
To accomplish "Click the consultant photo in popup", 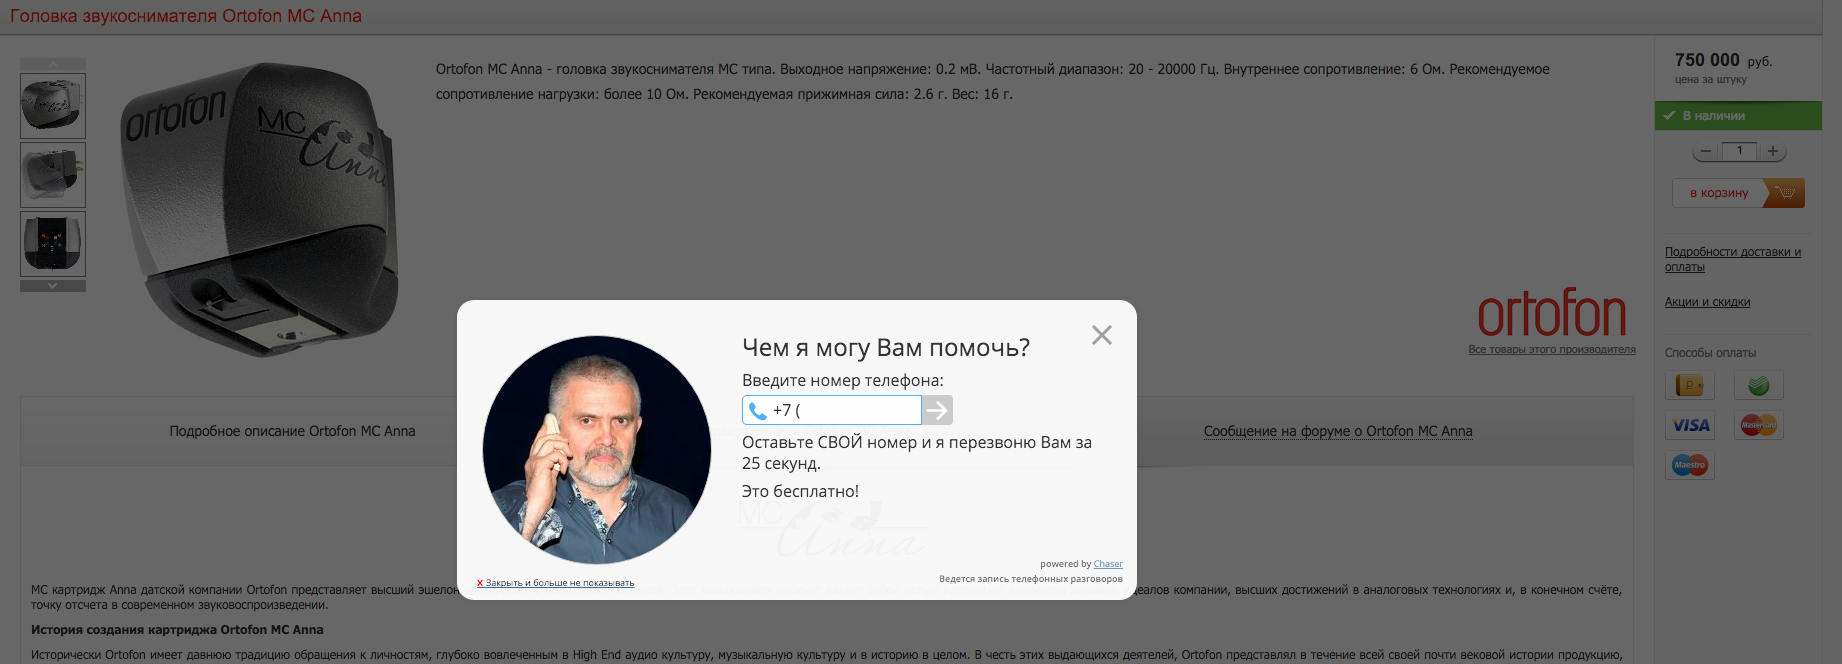I will tap(597, 450).
